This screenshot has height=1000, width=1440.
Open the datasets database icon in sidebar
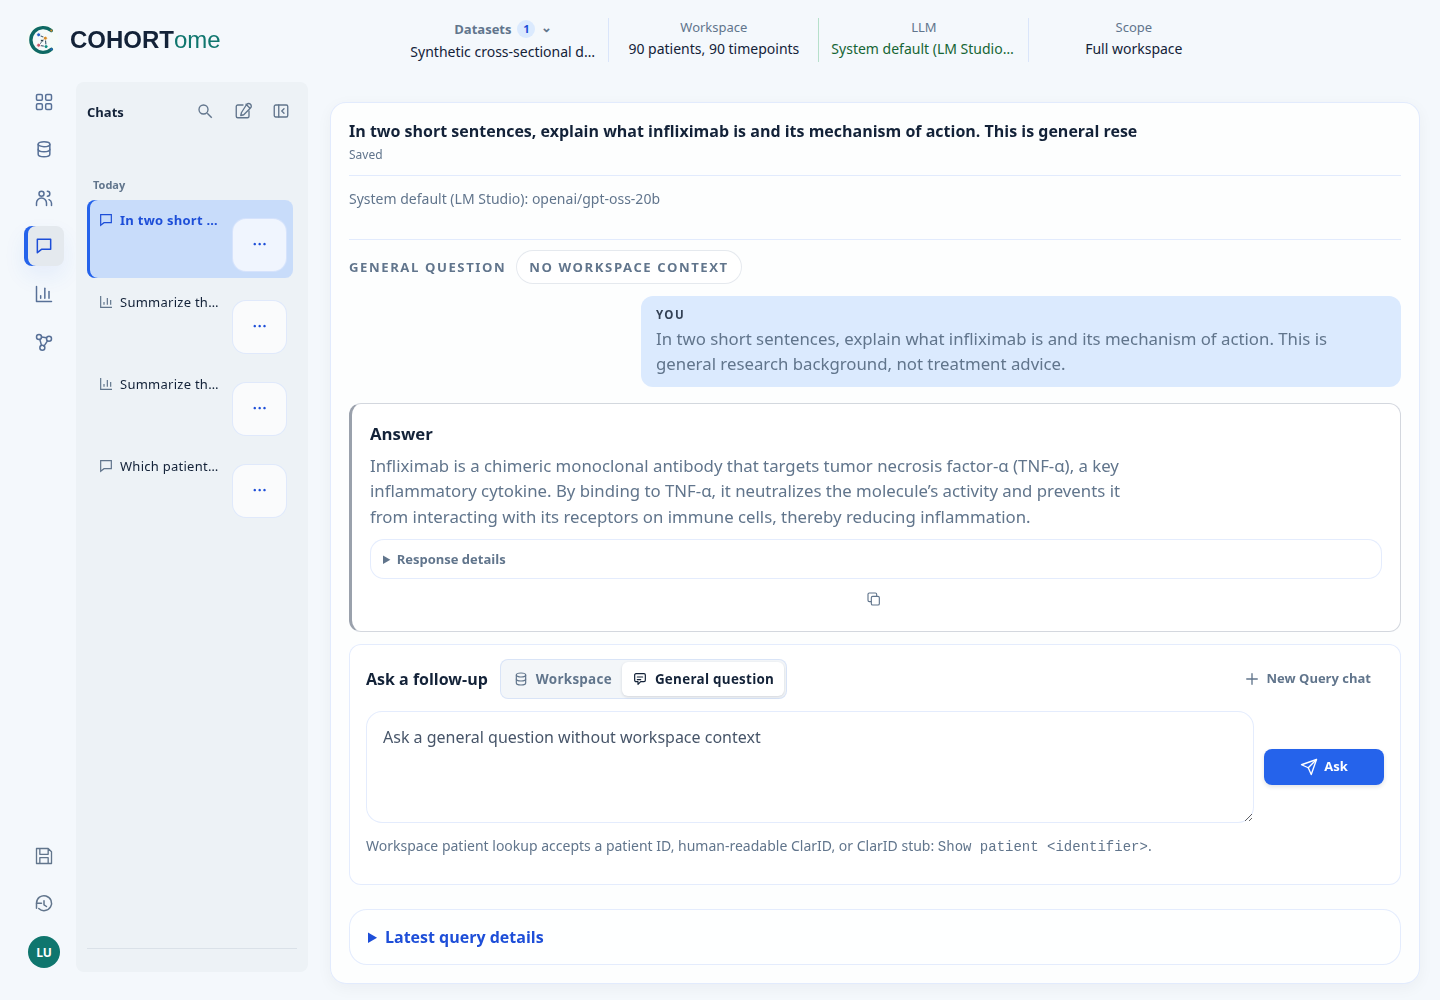point(44,150)
